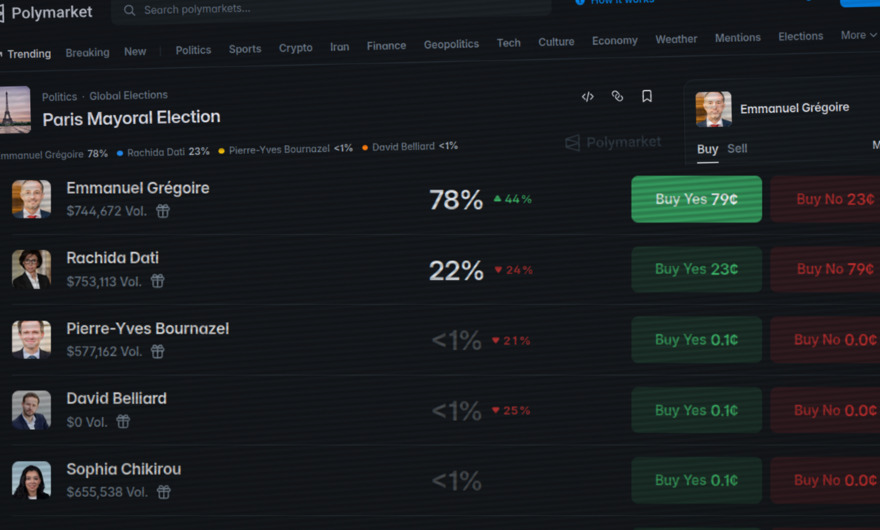
Task: Copy the market link icon
Action: click(617, 96)
